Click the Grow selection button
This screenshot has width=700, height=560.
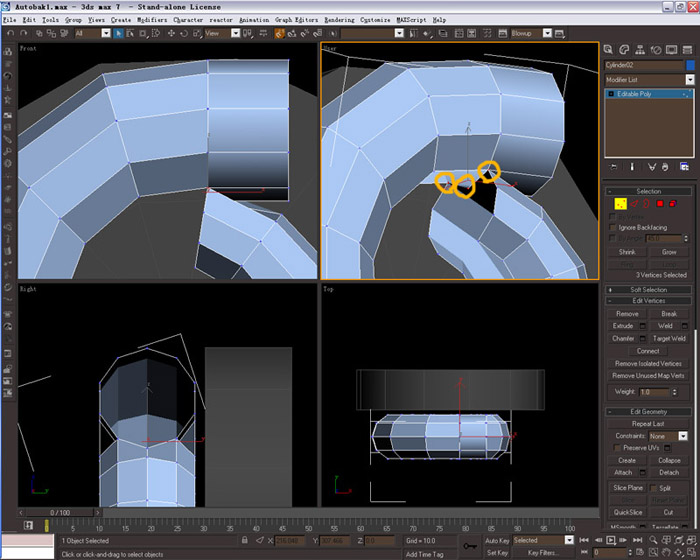pyautogui.click(x=669, y=252)
